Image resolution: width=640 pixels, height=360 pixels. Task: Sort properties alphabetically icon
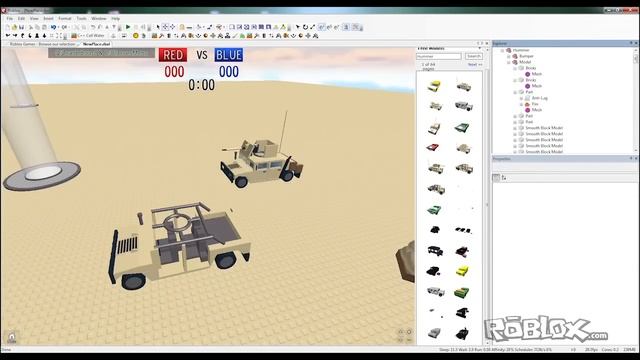(x=504, y=178)
